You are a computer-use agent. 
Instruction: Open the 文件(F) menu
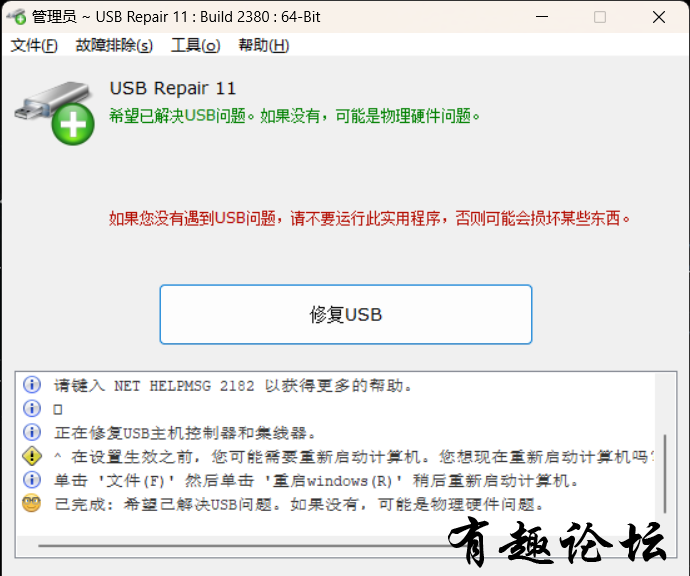click(34, 45)
